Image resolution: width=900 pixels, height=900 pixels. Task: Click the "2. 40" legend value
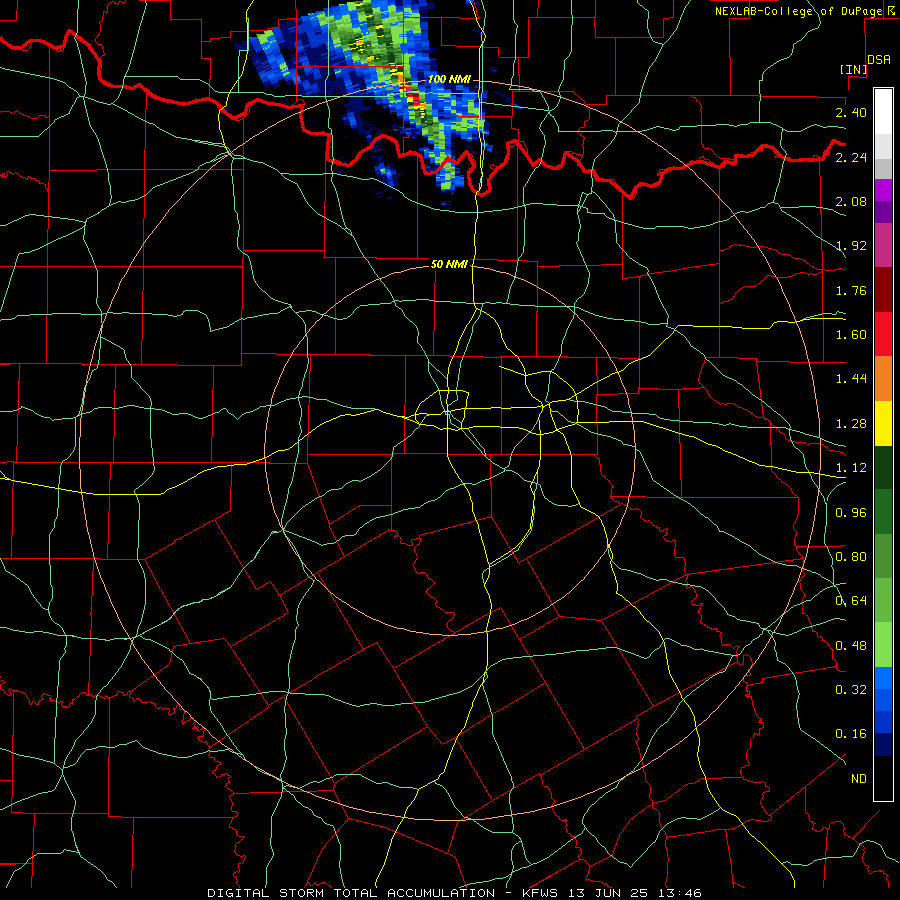tap(851, 112)
